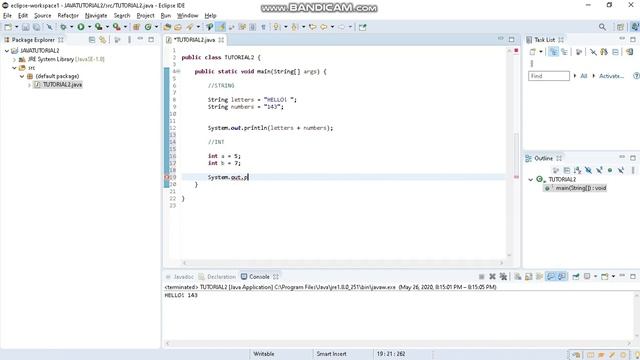Open the Display Selected Console dropdown

[596, 277]
